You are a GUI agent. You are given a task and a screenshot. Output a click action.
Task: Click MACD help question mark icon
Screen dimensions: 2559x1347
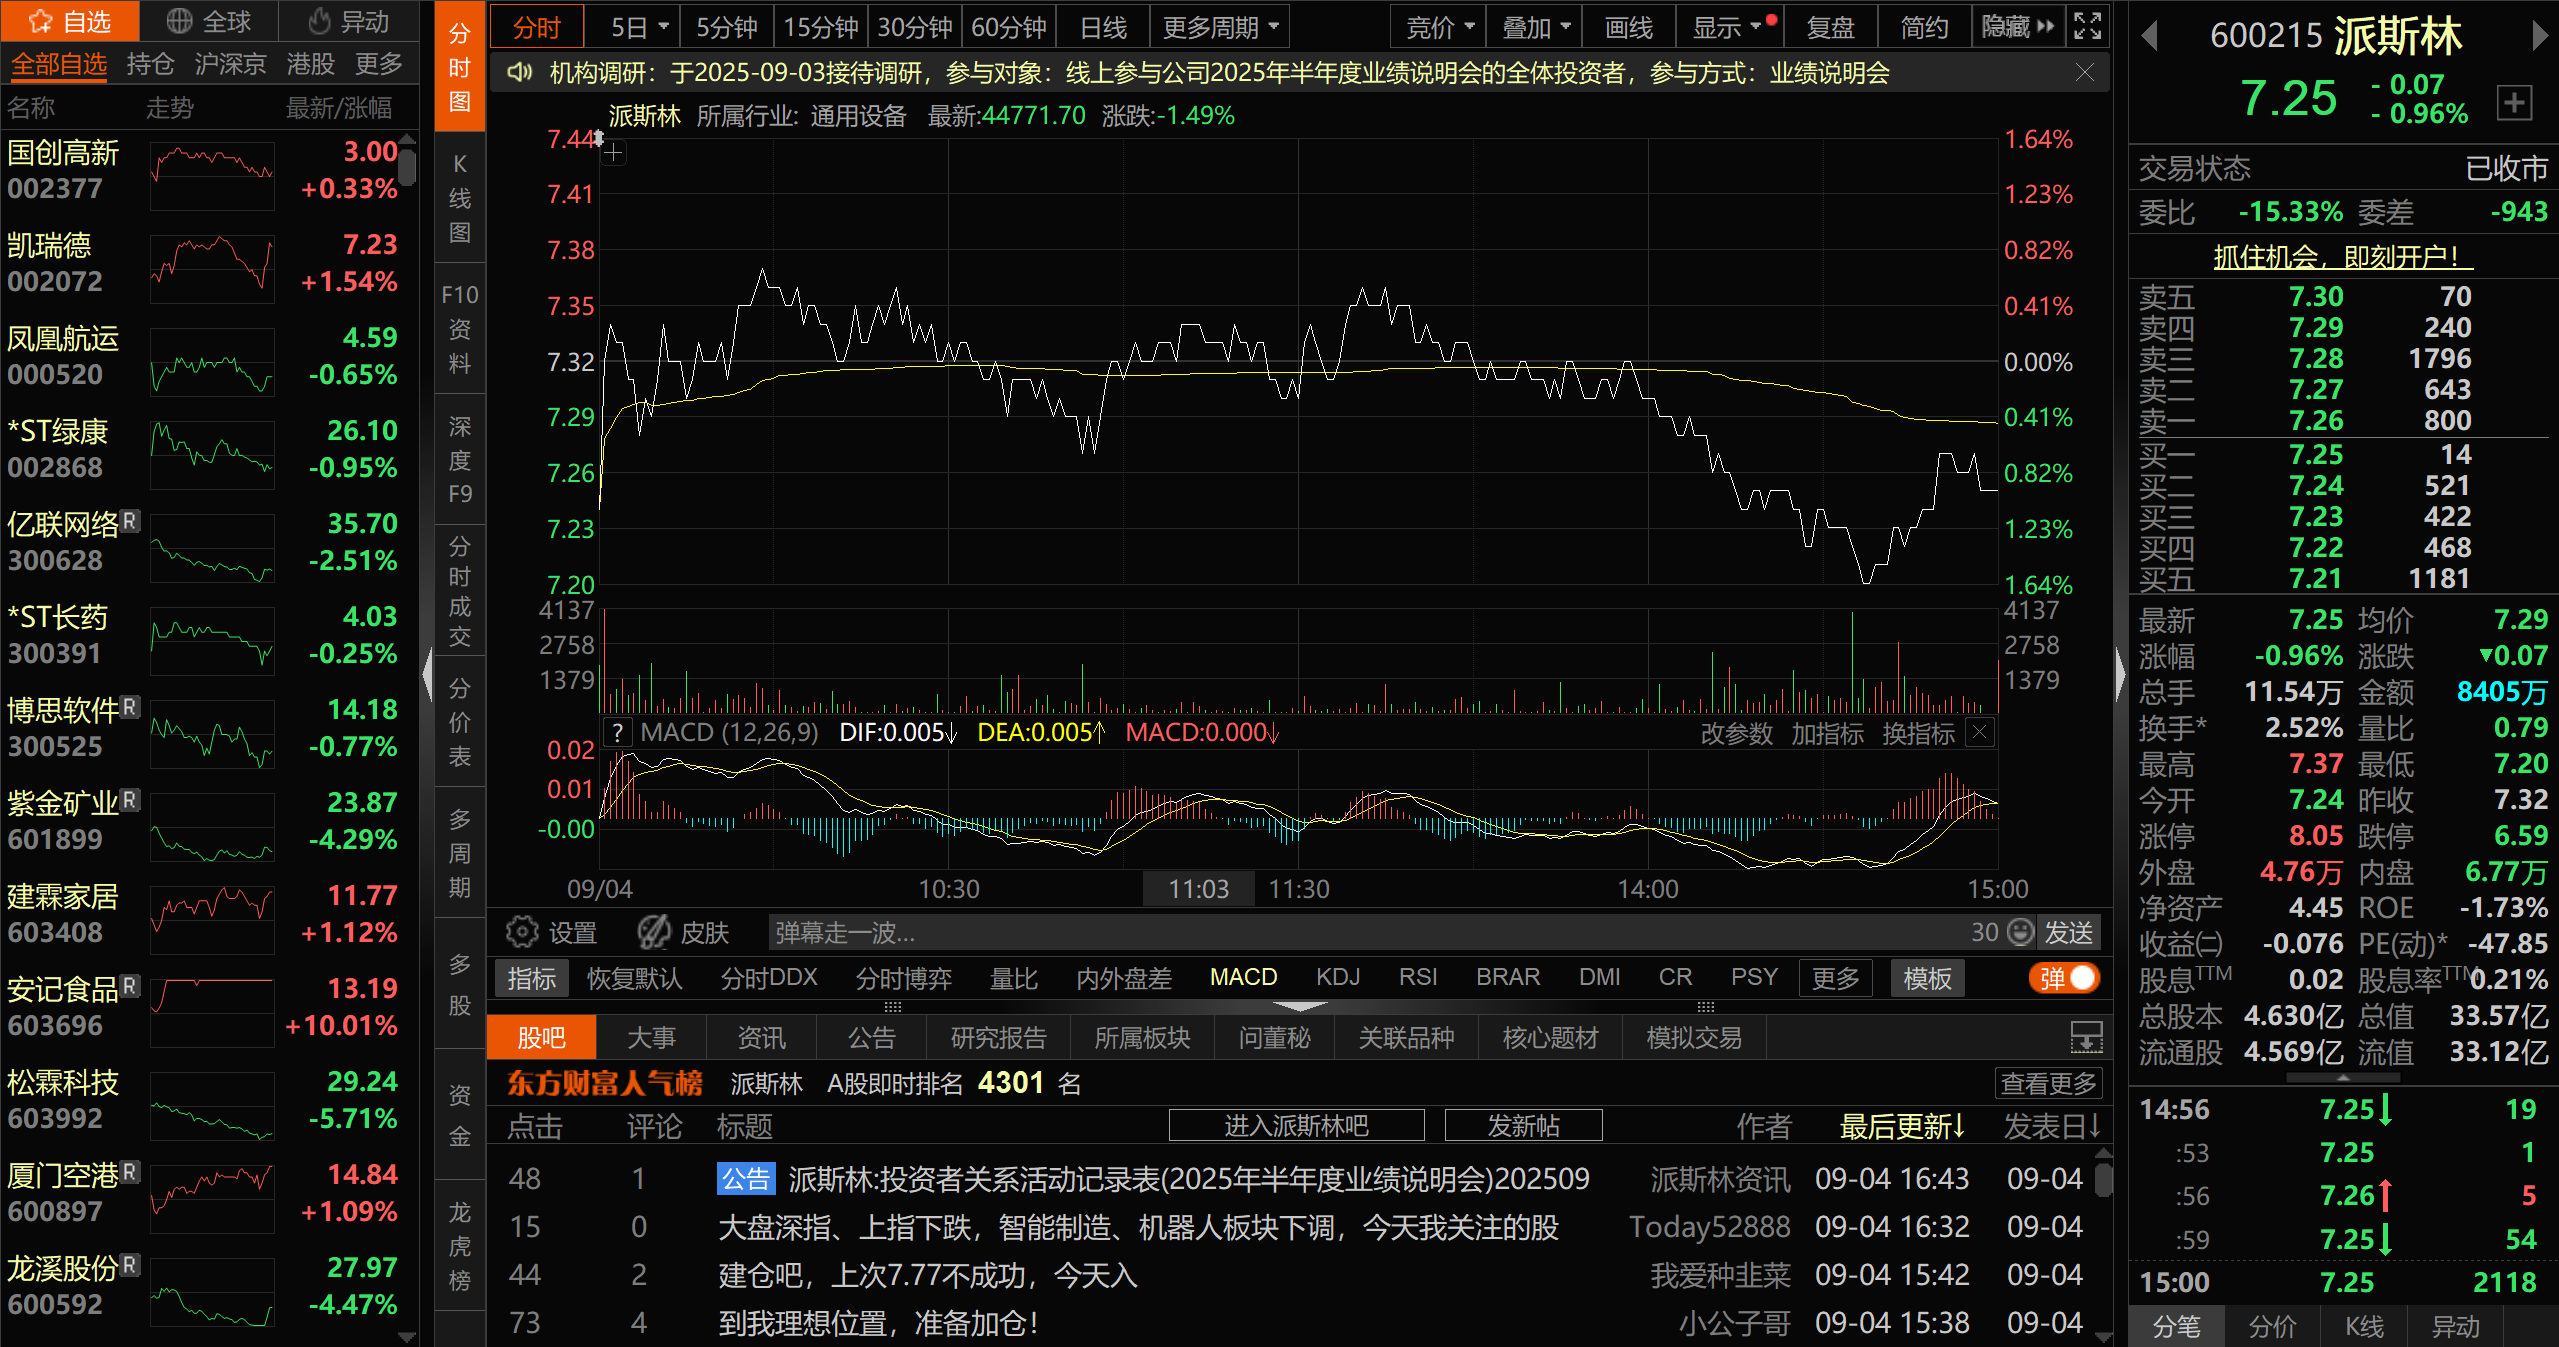click(617, 733)
